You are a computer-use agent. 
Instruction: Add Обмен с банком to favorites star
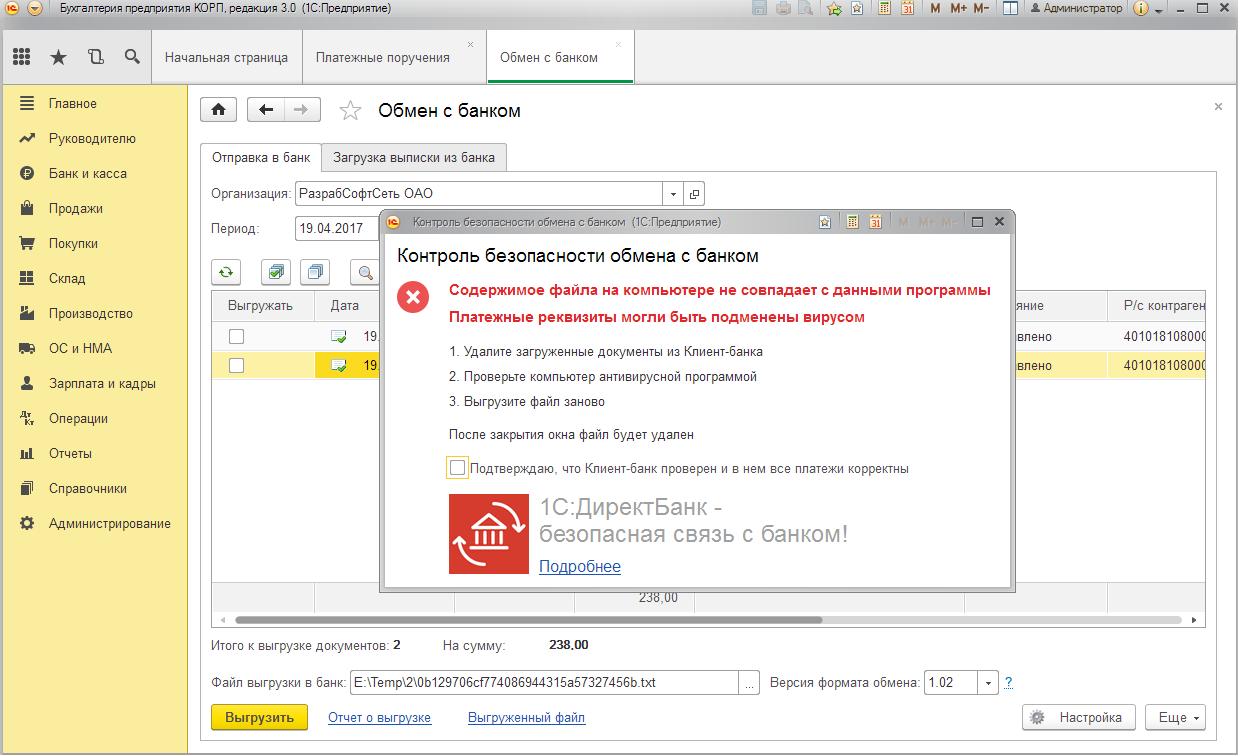coord(350,111)
